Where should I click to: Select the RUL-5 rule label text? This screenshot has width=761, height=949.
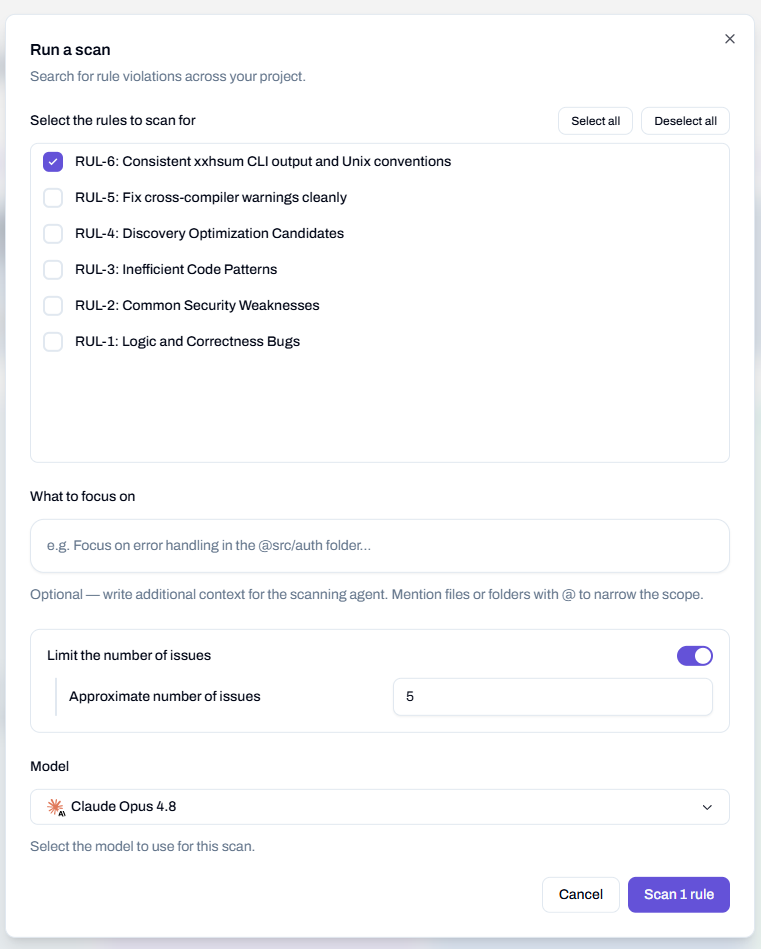tap(211, 197)
